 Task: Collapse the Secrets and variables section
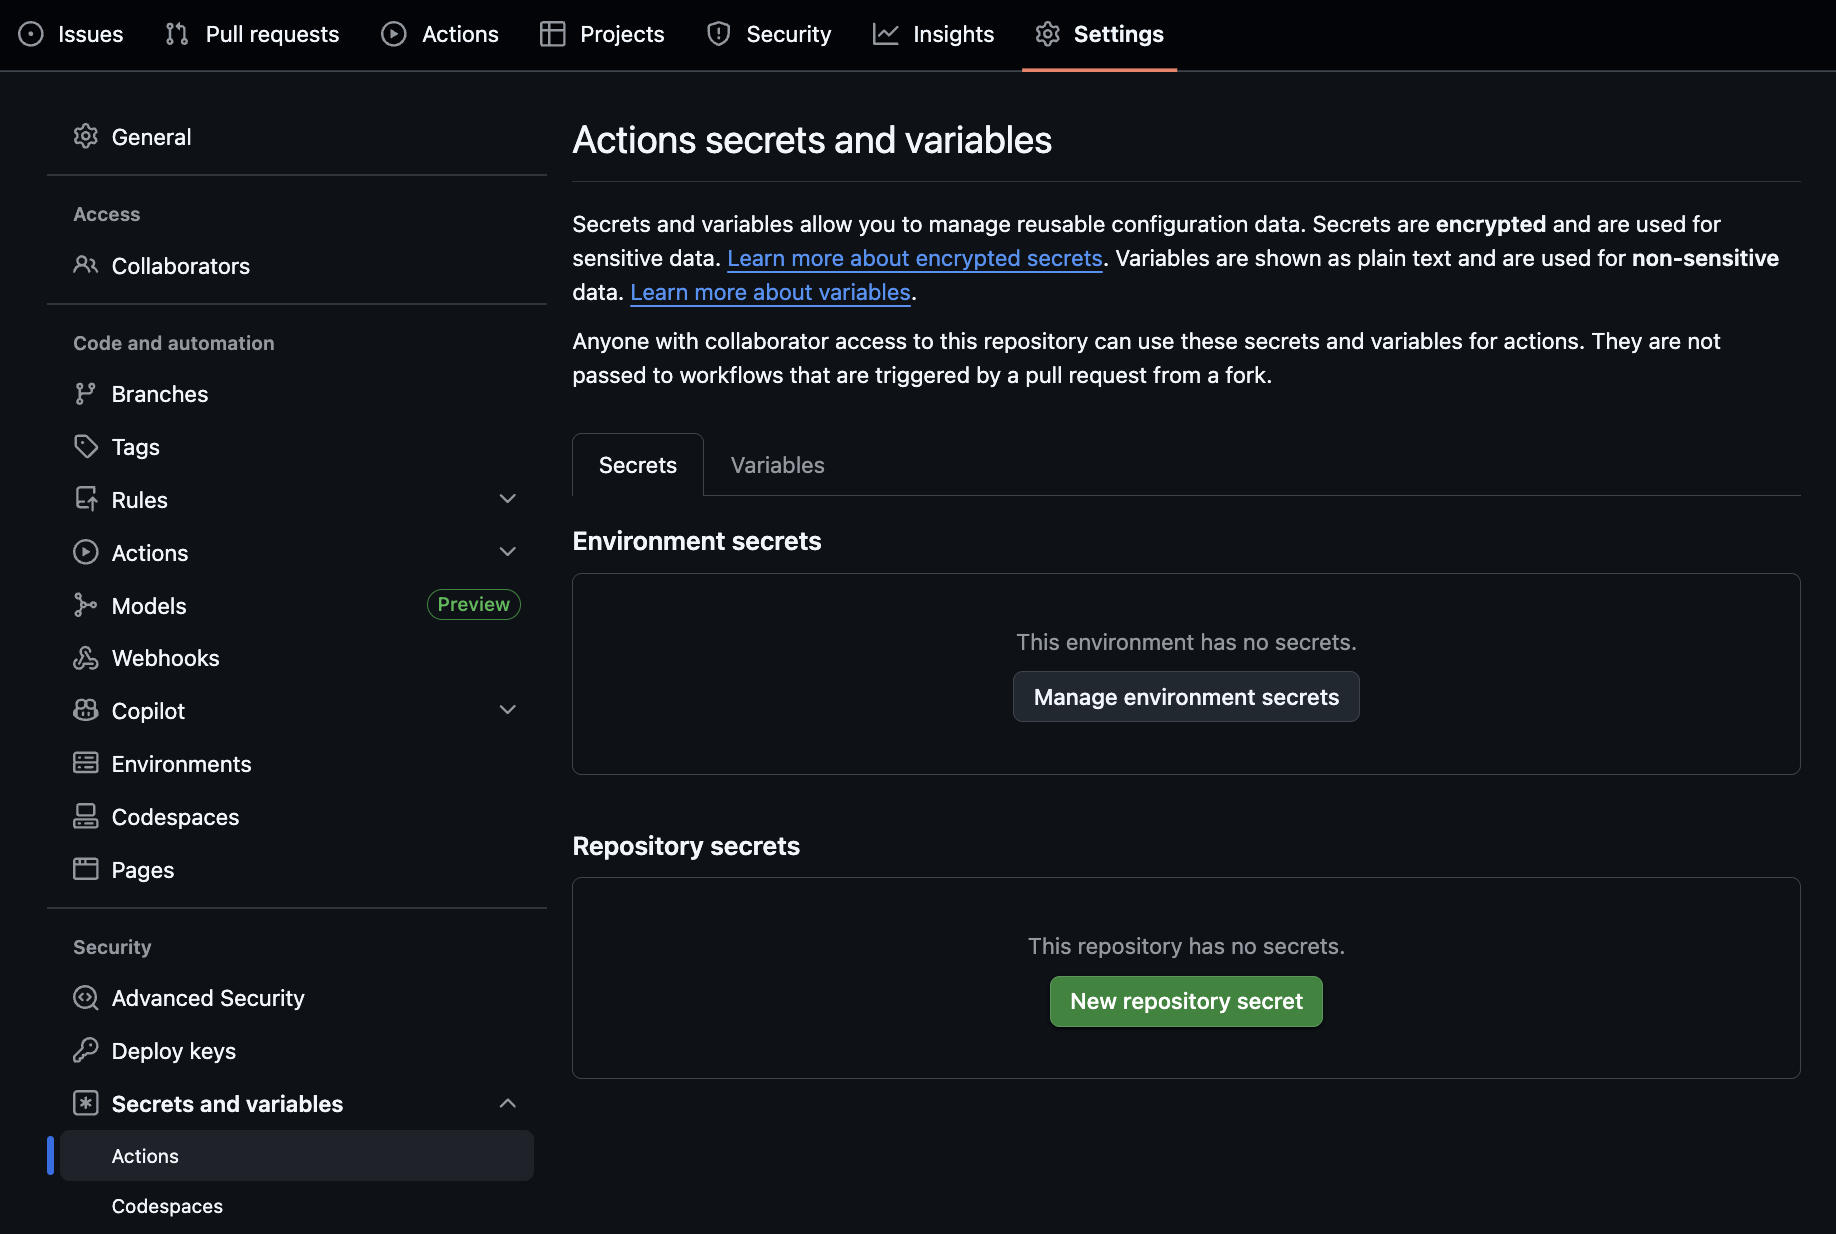(x=508, y=1103)
